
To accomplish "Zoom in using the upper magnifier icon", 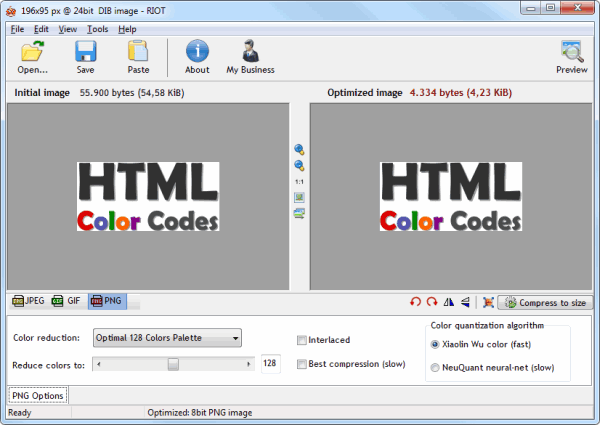I will [299, 150].
